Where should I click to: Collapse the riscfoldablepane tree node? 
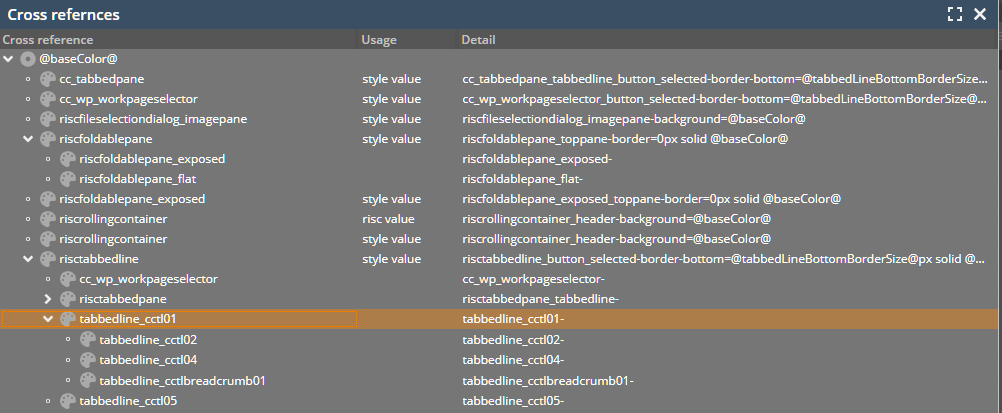[x=29, y=139]
